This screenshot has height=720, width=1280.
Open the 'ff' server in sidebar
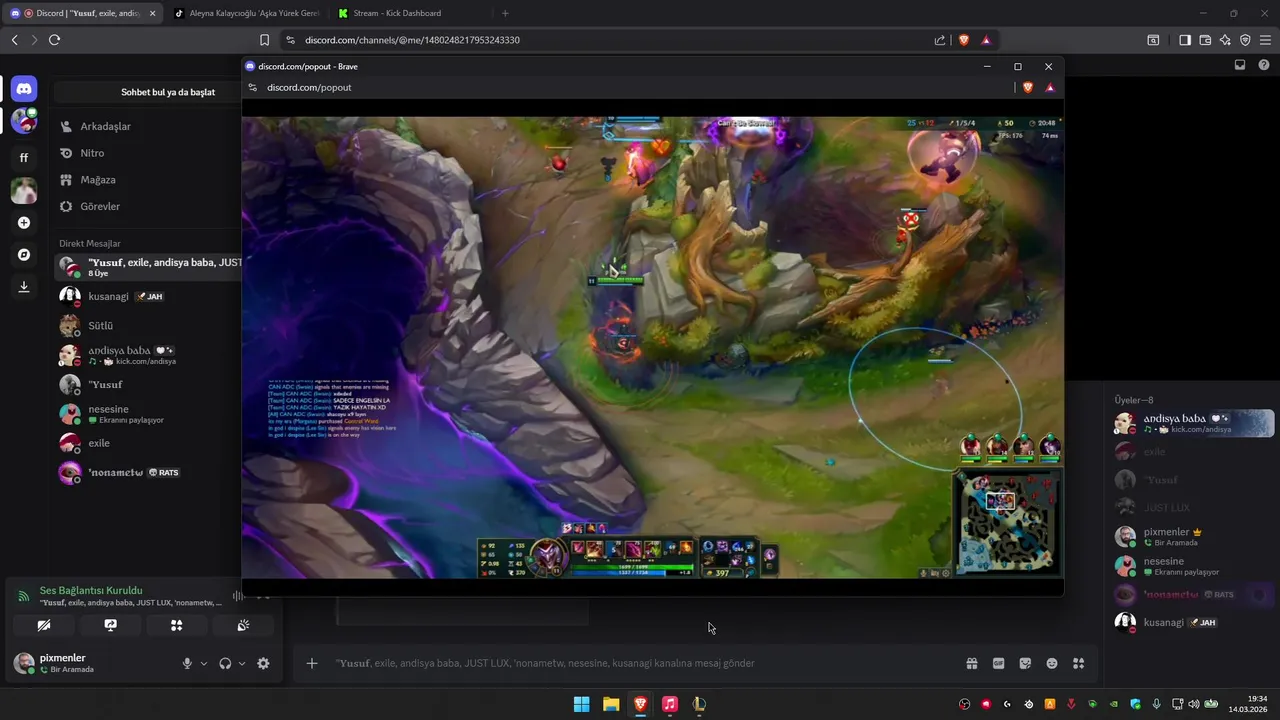[24, 158]
